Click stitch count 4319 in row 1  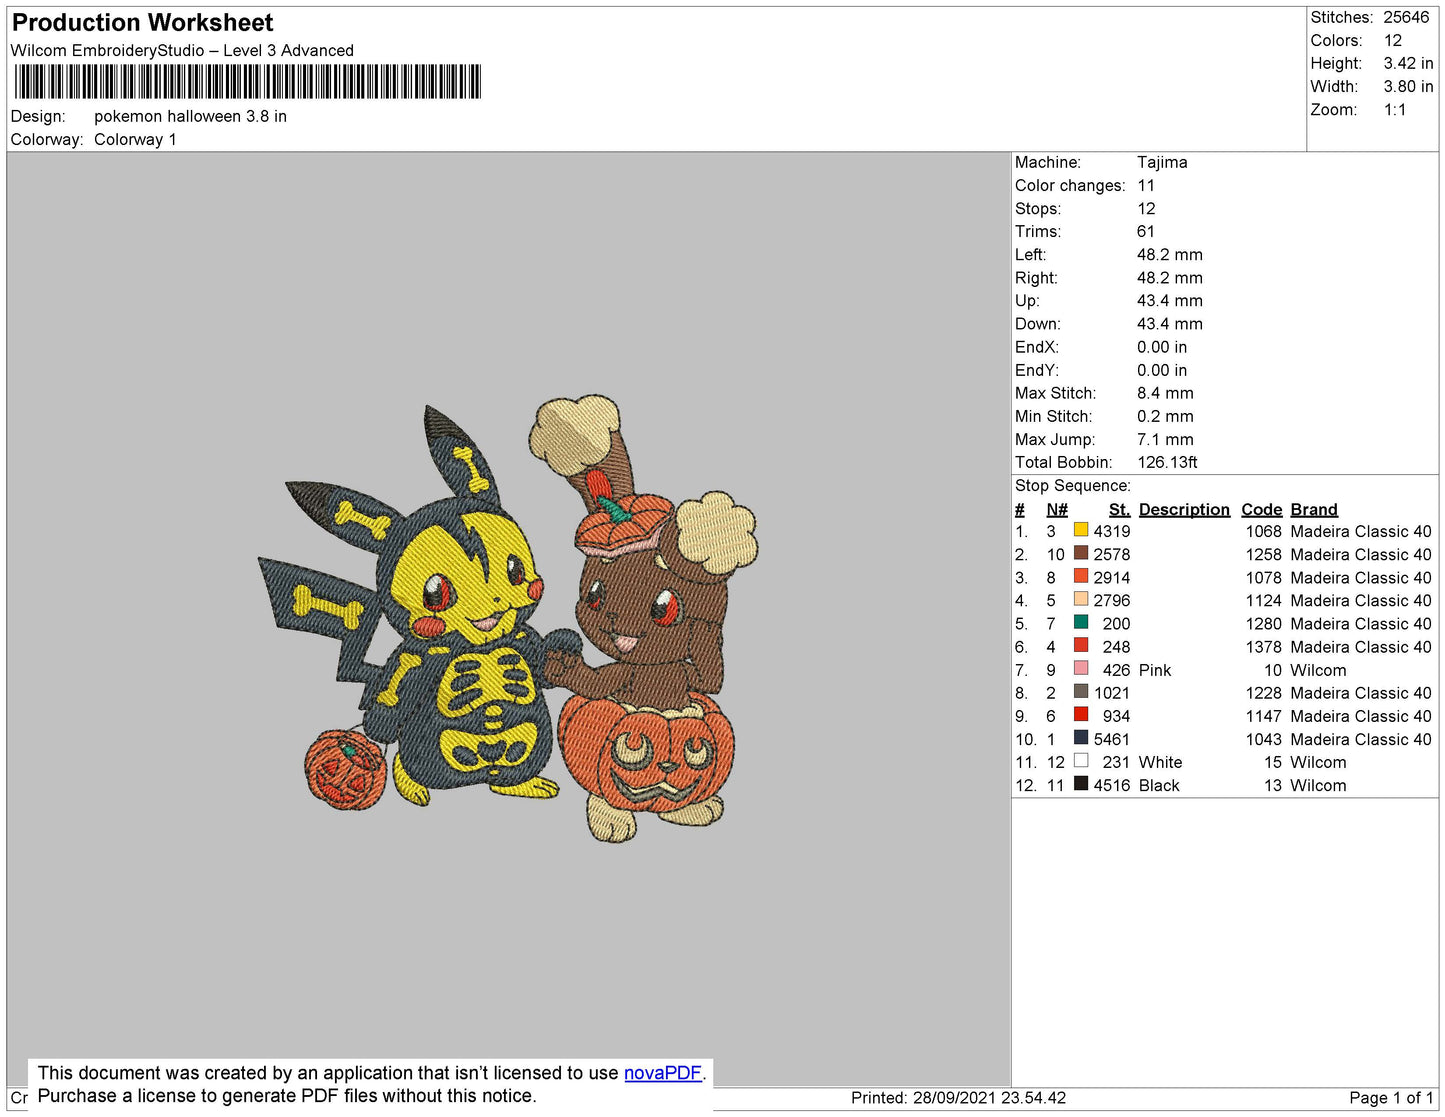tap(1112, 531)
